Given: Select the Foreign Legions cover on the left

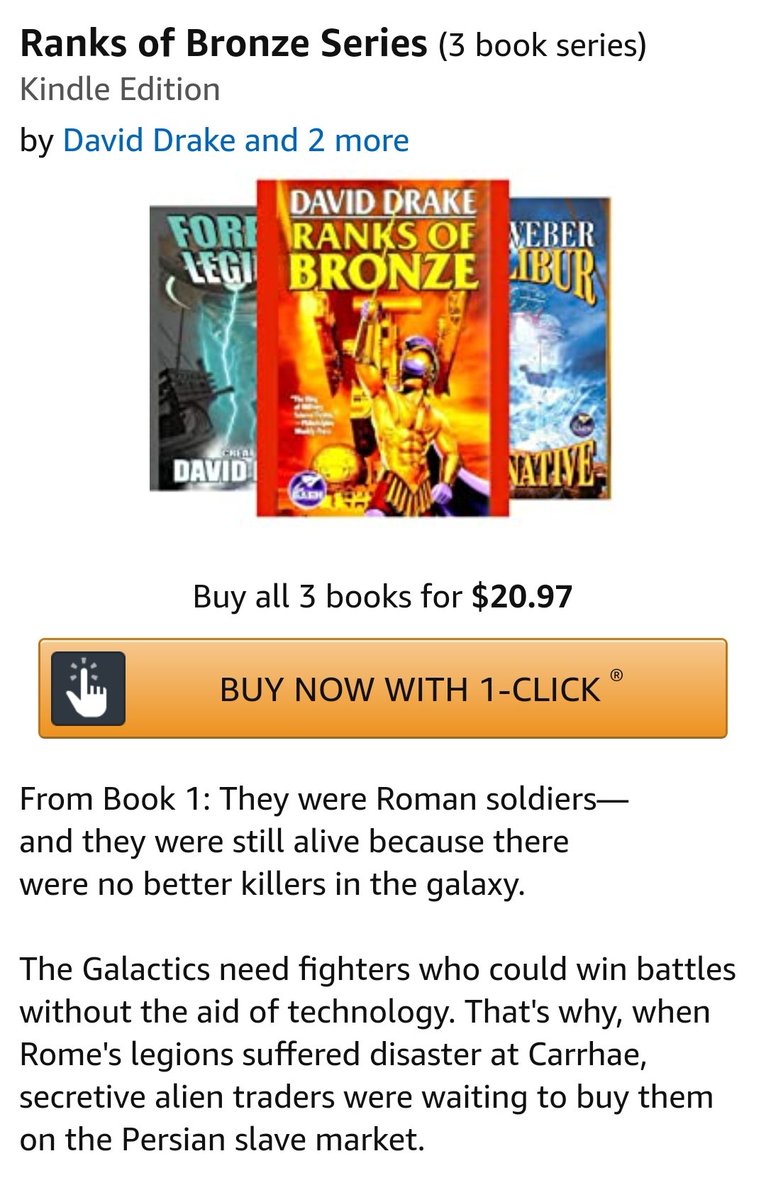Looking at the screenshot, I should coord(203,348).
